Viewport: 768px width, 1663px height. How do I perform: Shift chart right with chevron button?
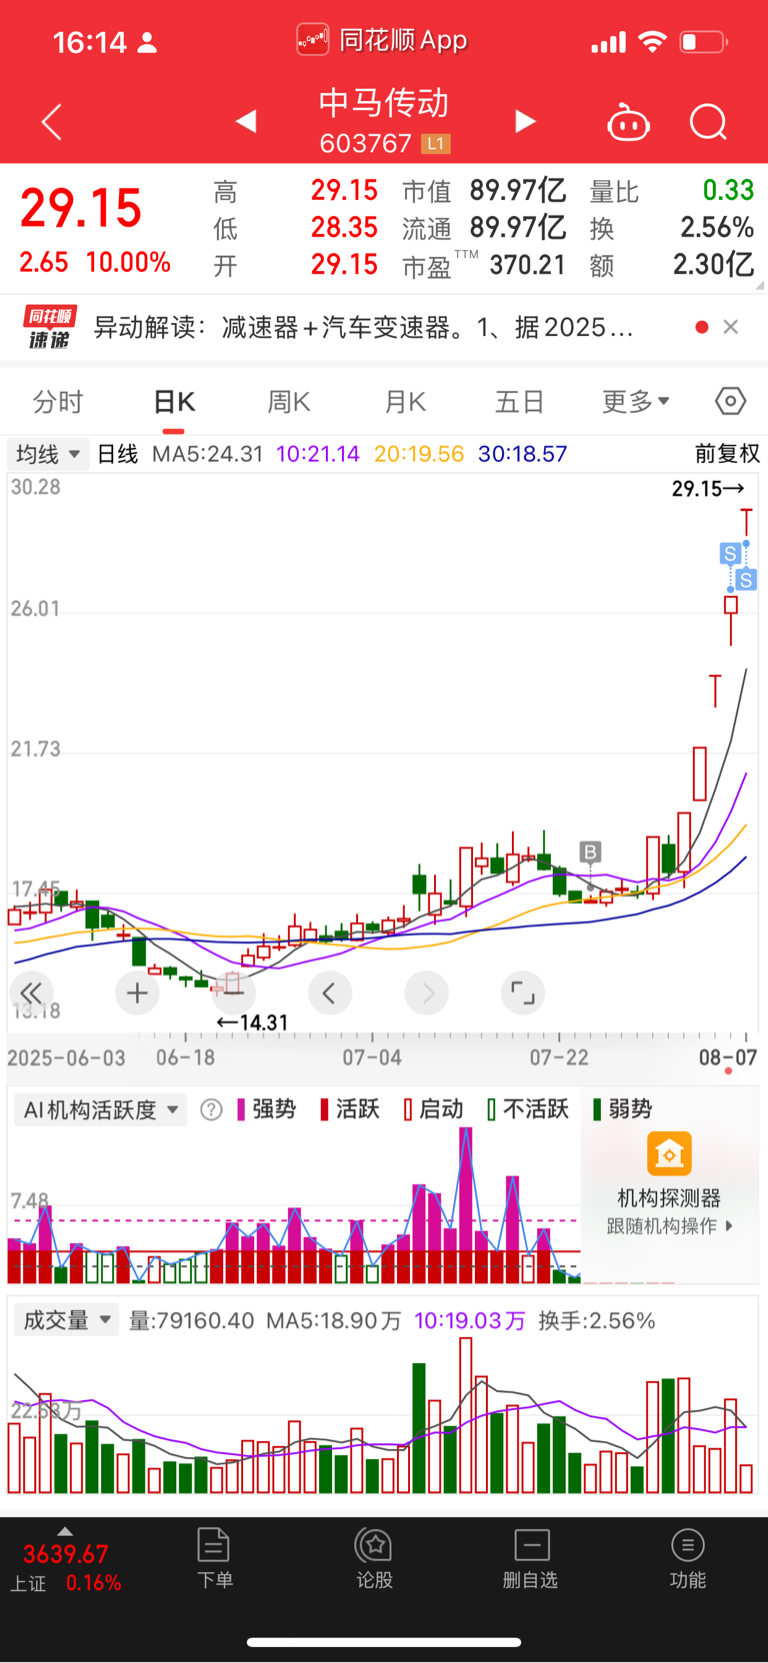tap(427, 993)
